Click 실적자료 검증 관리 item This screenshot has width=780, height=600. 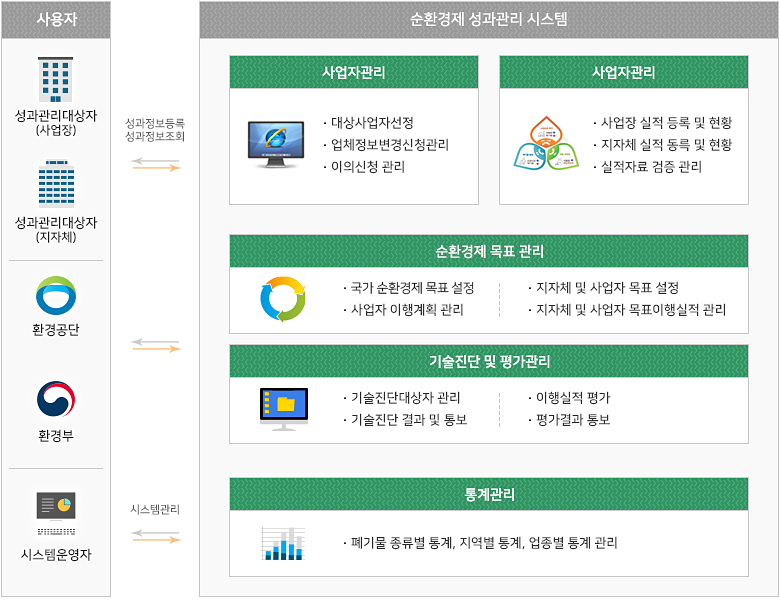[651, 166]
